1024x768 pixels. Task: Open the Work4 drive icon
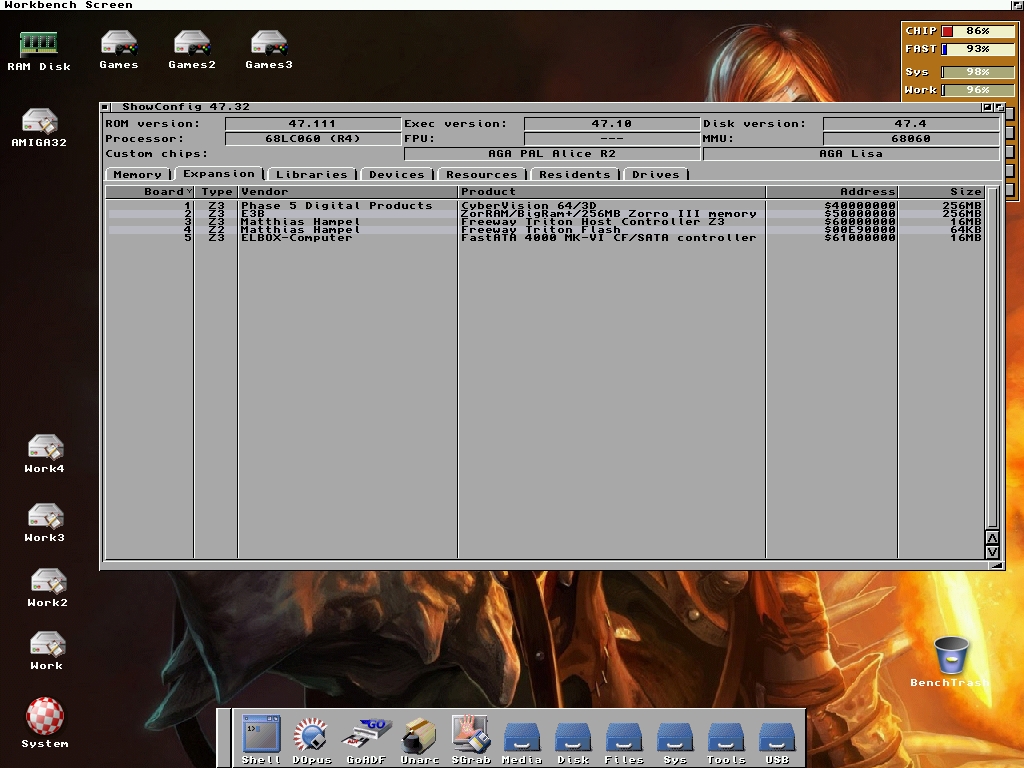tap(44, 454)
